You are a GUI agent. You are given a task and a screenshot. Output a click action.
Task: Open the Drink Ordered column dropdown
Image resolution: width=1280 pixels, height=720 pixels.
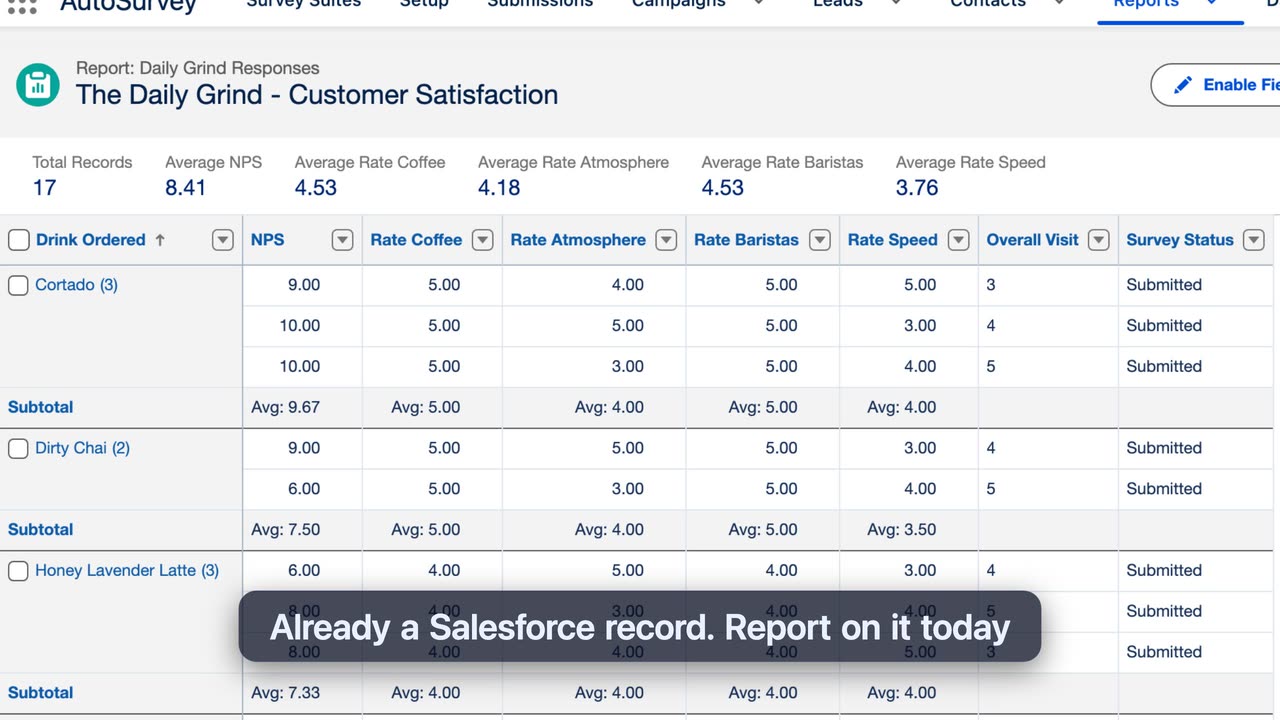[x=223, y=240]
